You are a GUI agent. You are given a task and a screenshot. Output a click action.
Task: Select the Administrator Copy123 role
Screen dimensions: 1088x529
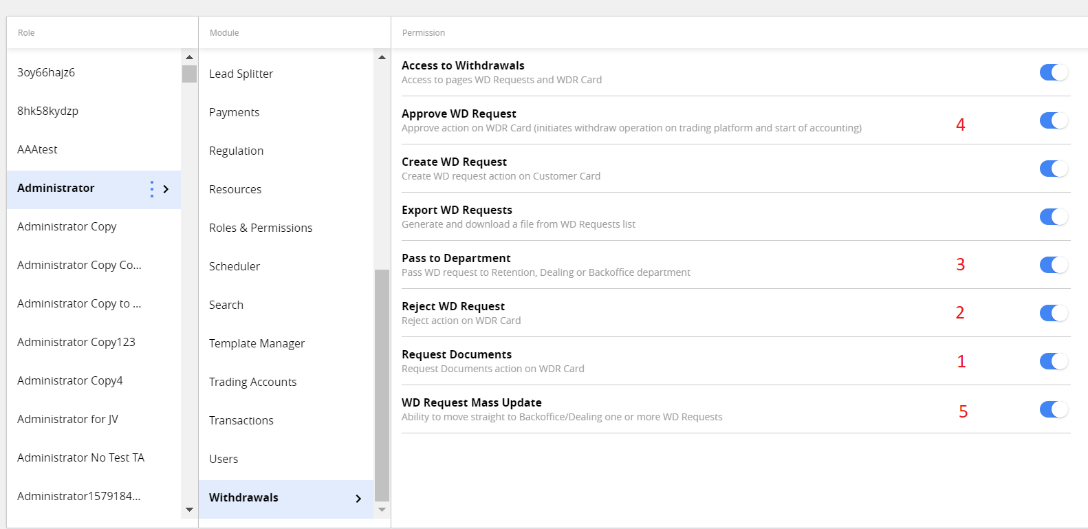(94, 342)
